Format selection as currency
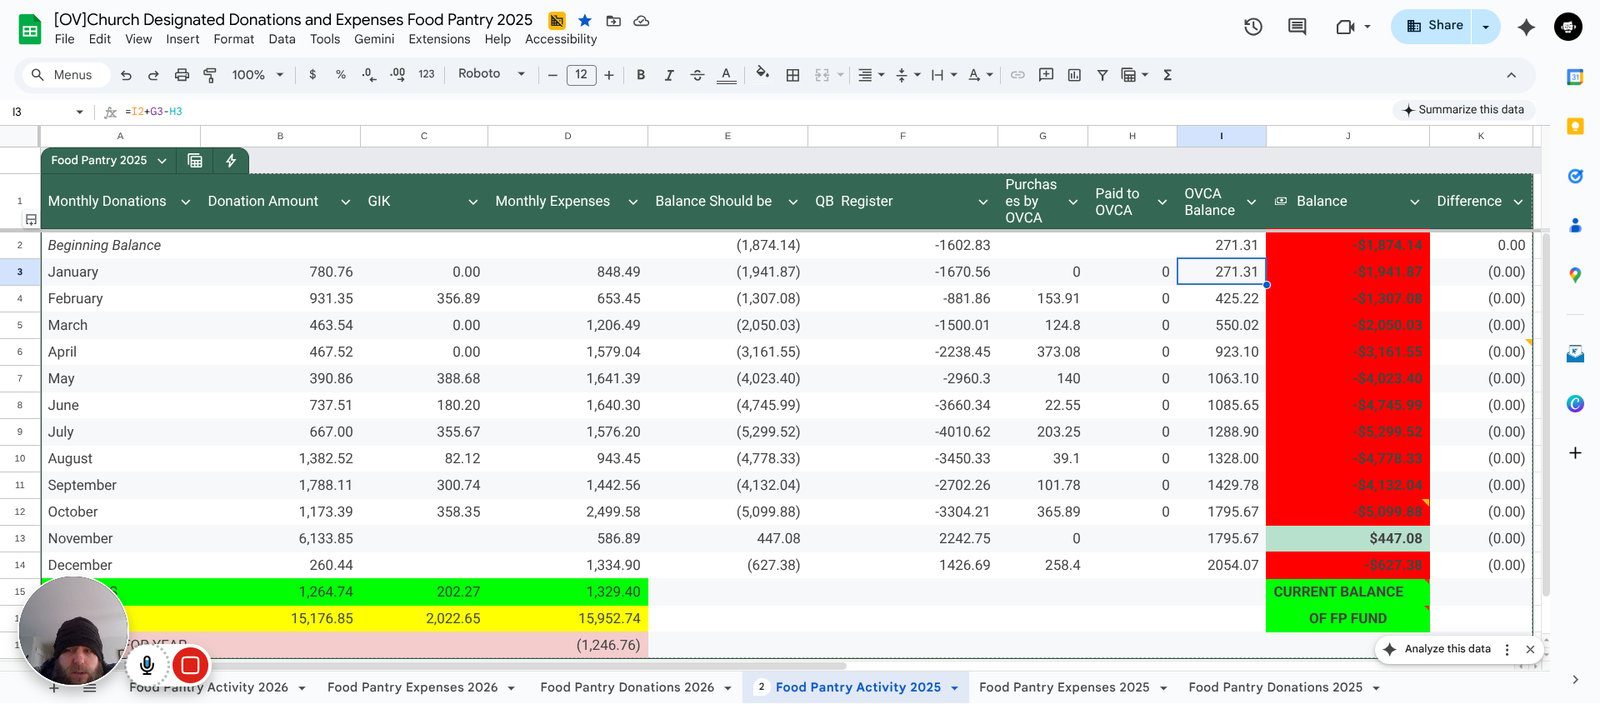The width and height of the screenshot is (1600, 704). click(313, 75)
